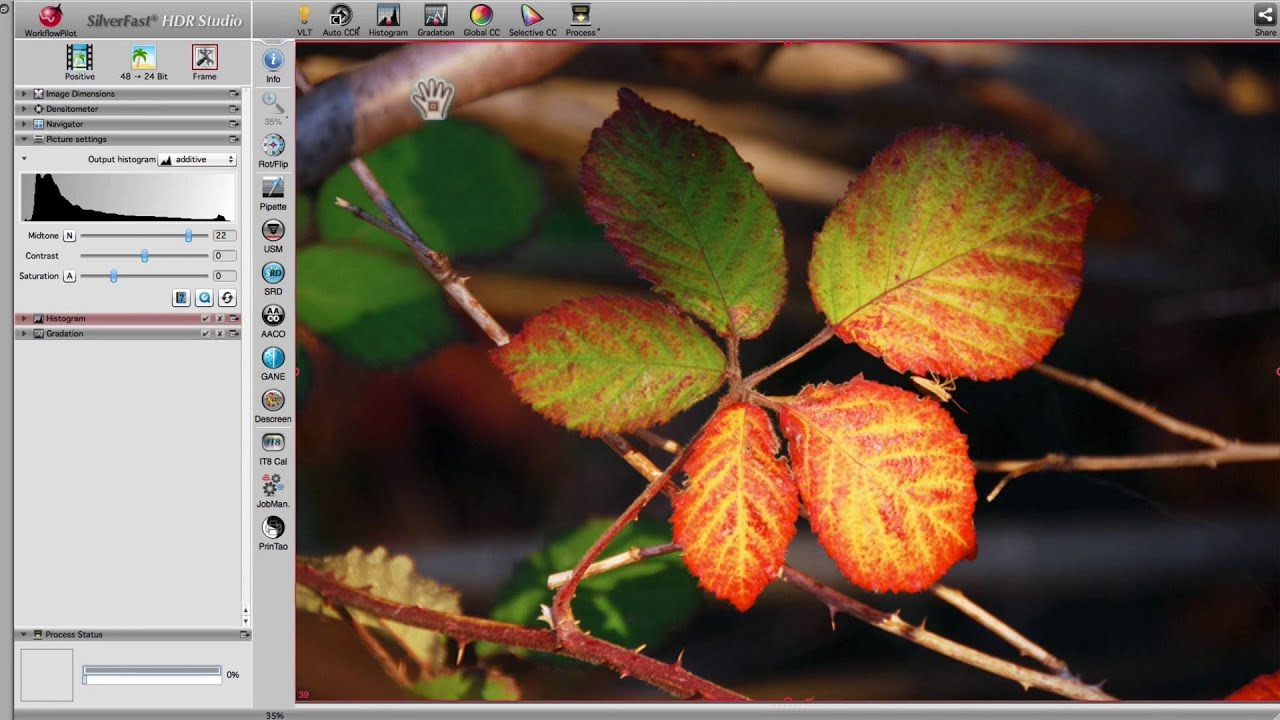Expand the Gradation panel section

[24, 334]
